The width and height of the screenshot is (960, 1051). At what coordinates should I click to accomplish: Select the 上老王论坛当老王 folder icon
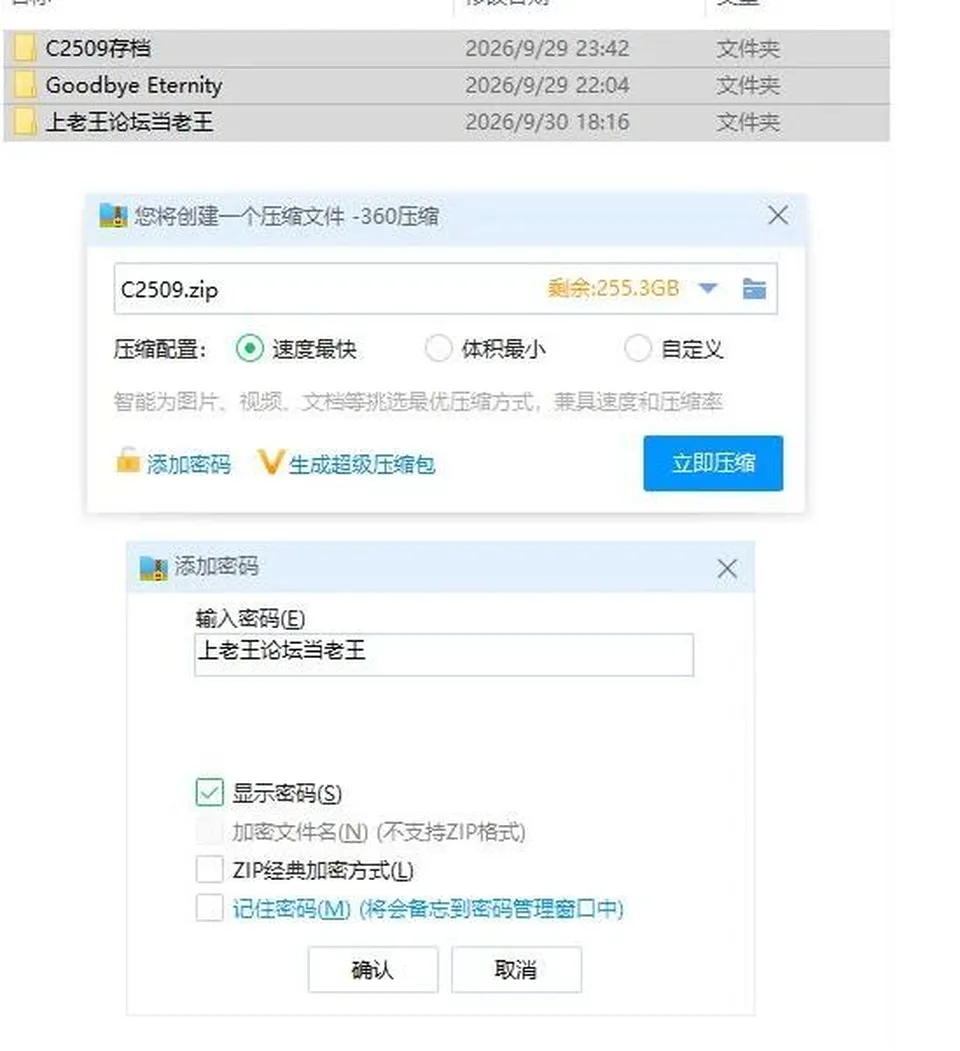click(24, 122)
